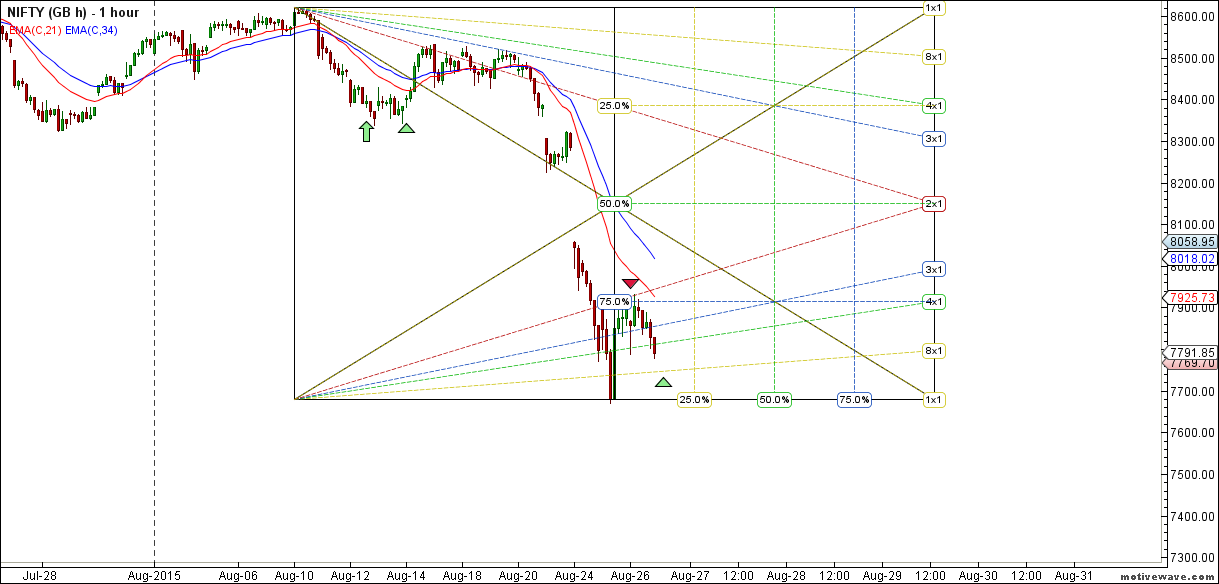Click the red down arrow sell marker
This screenshot has width=1219, height=584.
click(631, 282)
